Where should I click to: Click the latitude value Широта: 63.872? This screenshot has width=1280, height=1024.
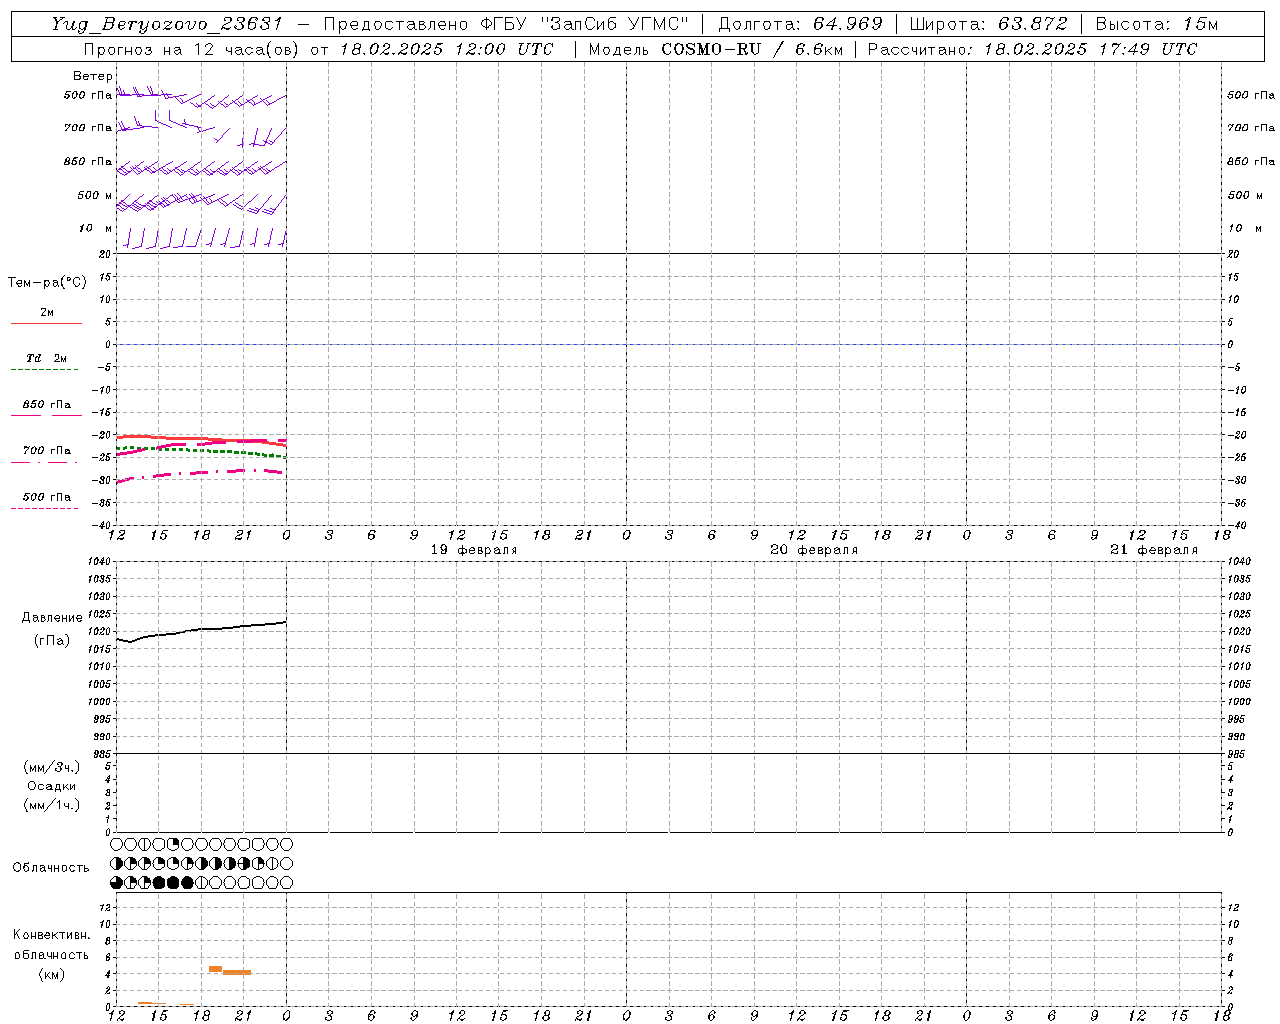[x=988, y=24]
